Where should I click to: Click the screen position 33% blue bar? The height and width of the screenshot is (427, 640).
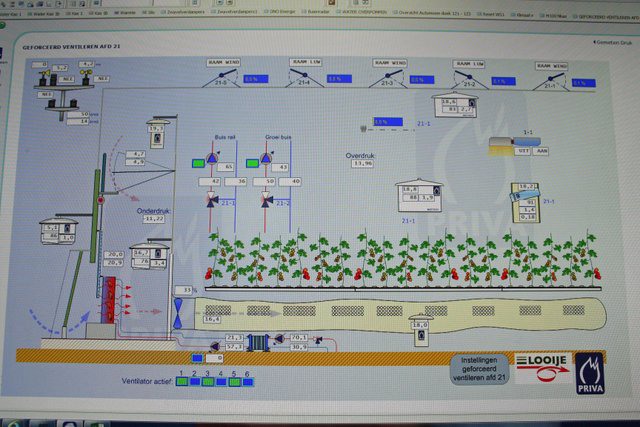pos(187,290)
